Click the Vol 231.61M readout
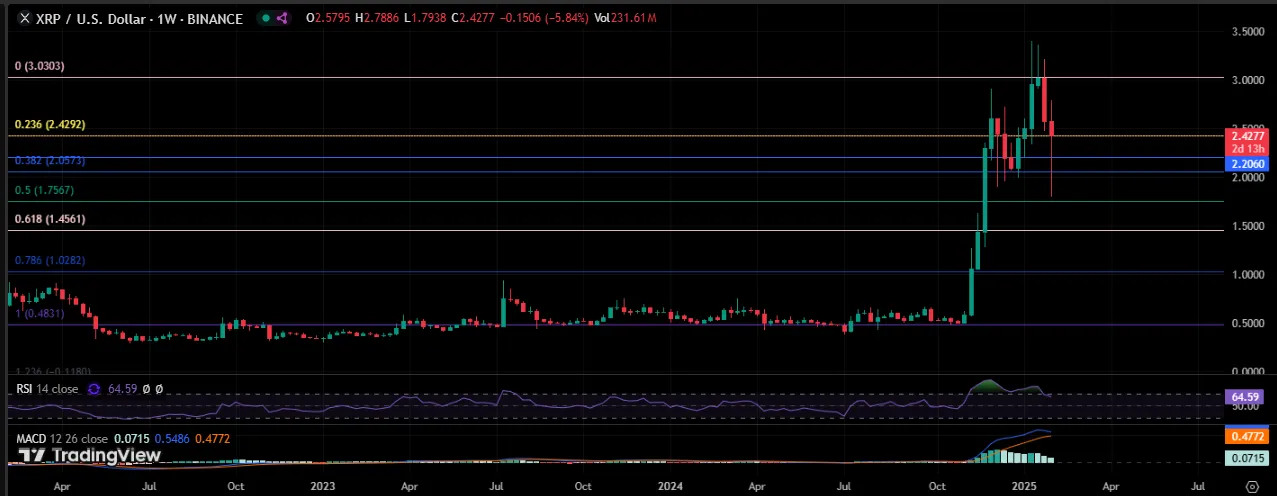This screenshot has height=496, width=1277. [627, 18]
